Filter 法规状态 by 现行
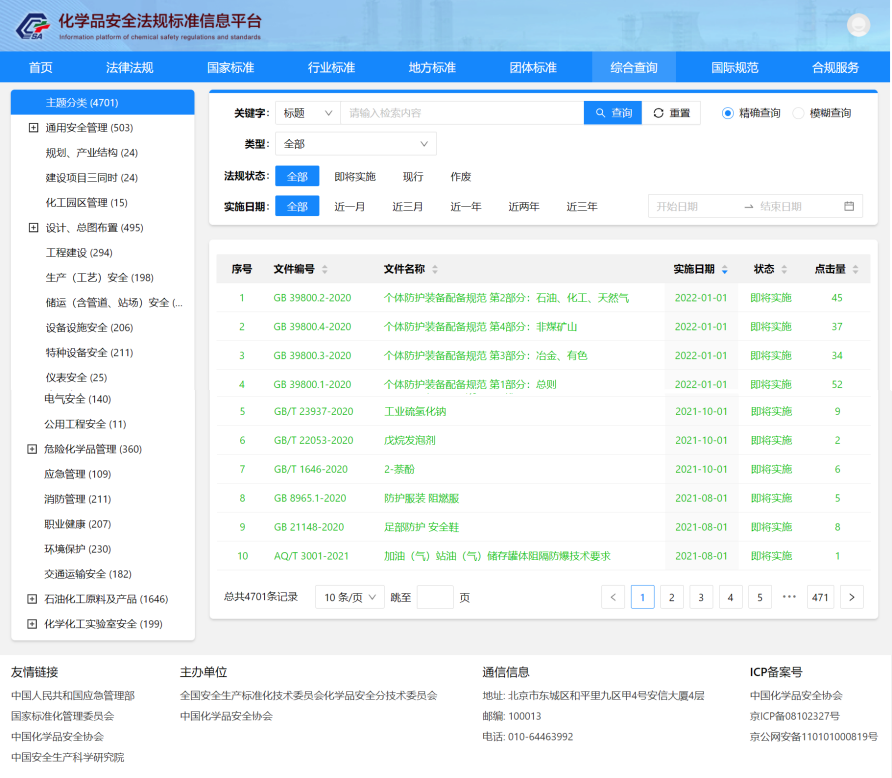Viewport: 892px width, 778px height. pos(413,177)
